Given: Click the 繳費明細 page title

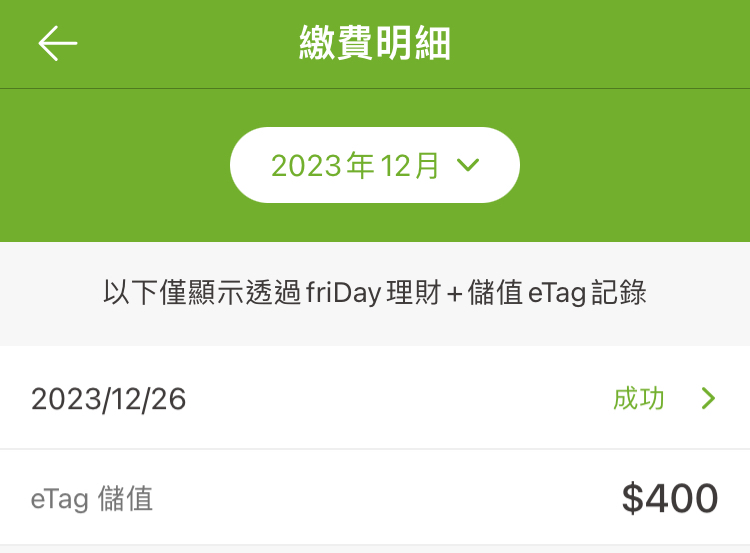Looking at the screenshot, I should [x=375, y=44].
